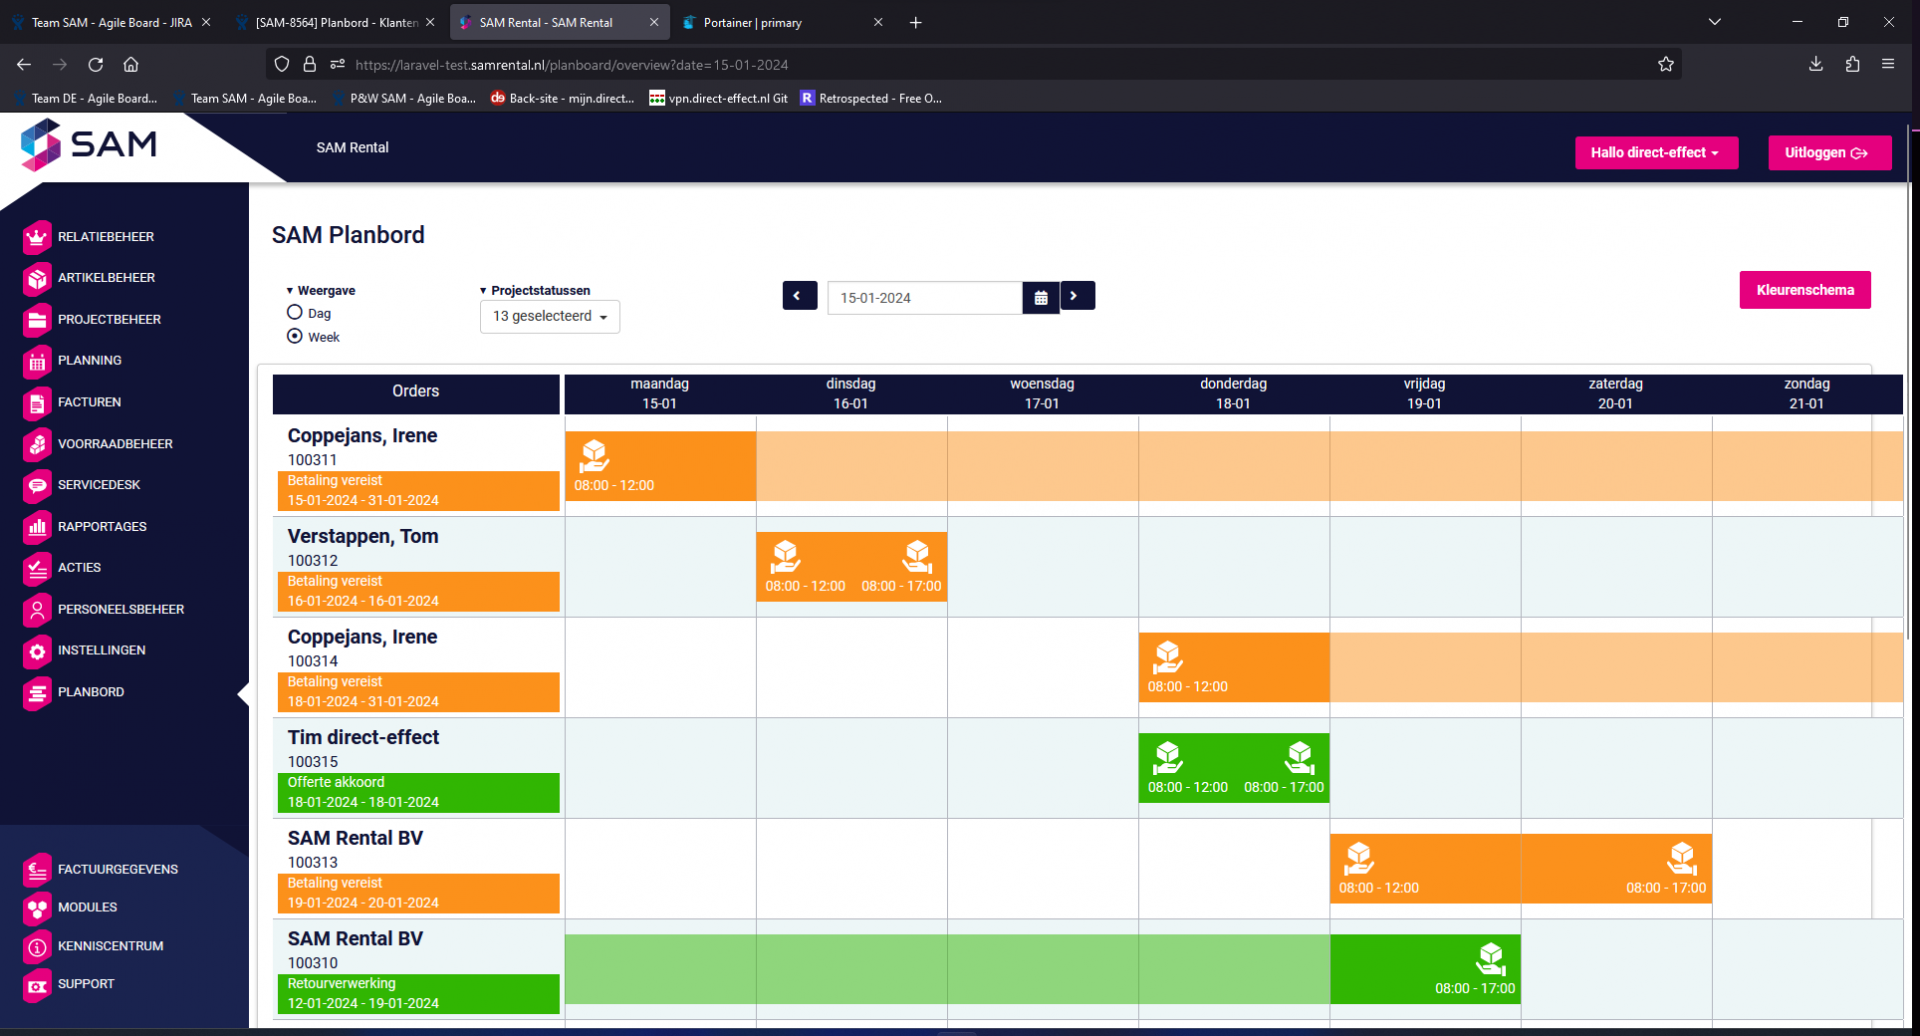Open a new browser tab
The image size is (1920, 1036).
pyautogui.click(x=915, y=22)
